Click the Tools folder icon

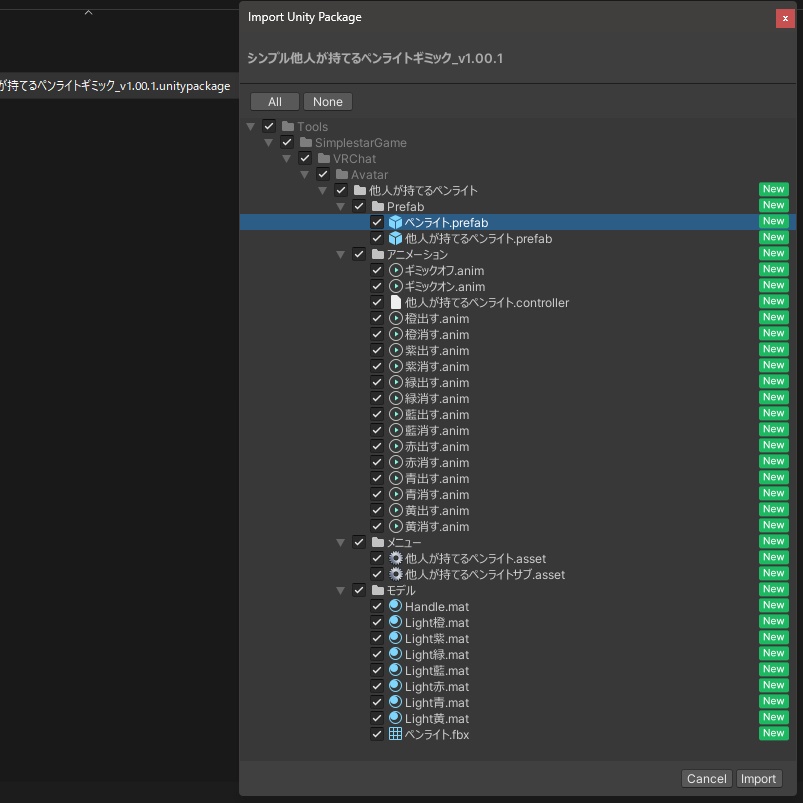pyautogui.click(x=288, y=126)
